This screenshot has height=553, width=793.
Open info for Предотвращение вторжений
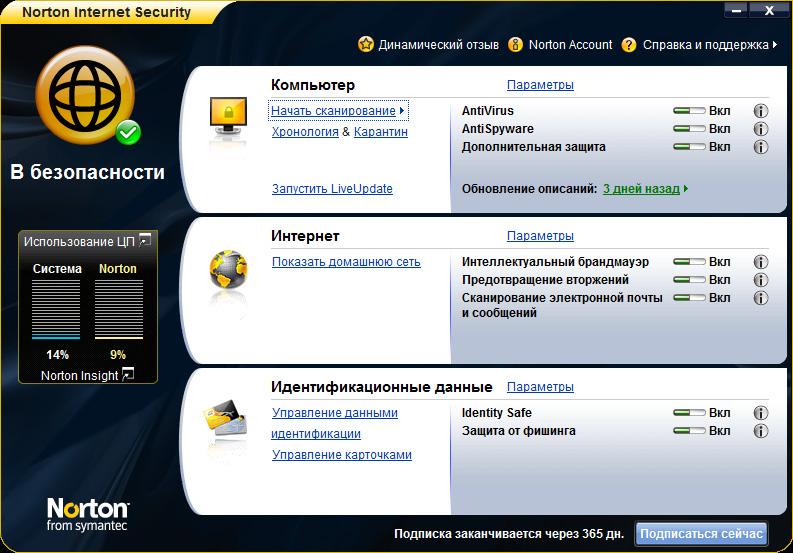761,280
